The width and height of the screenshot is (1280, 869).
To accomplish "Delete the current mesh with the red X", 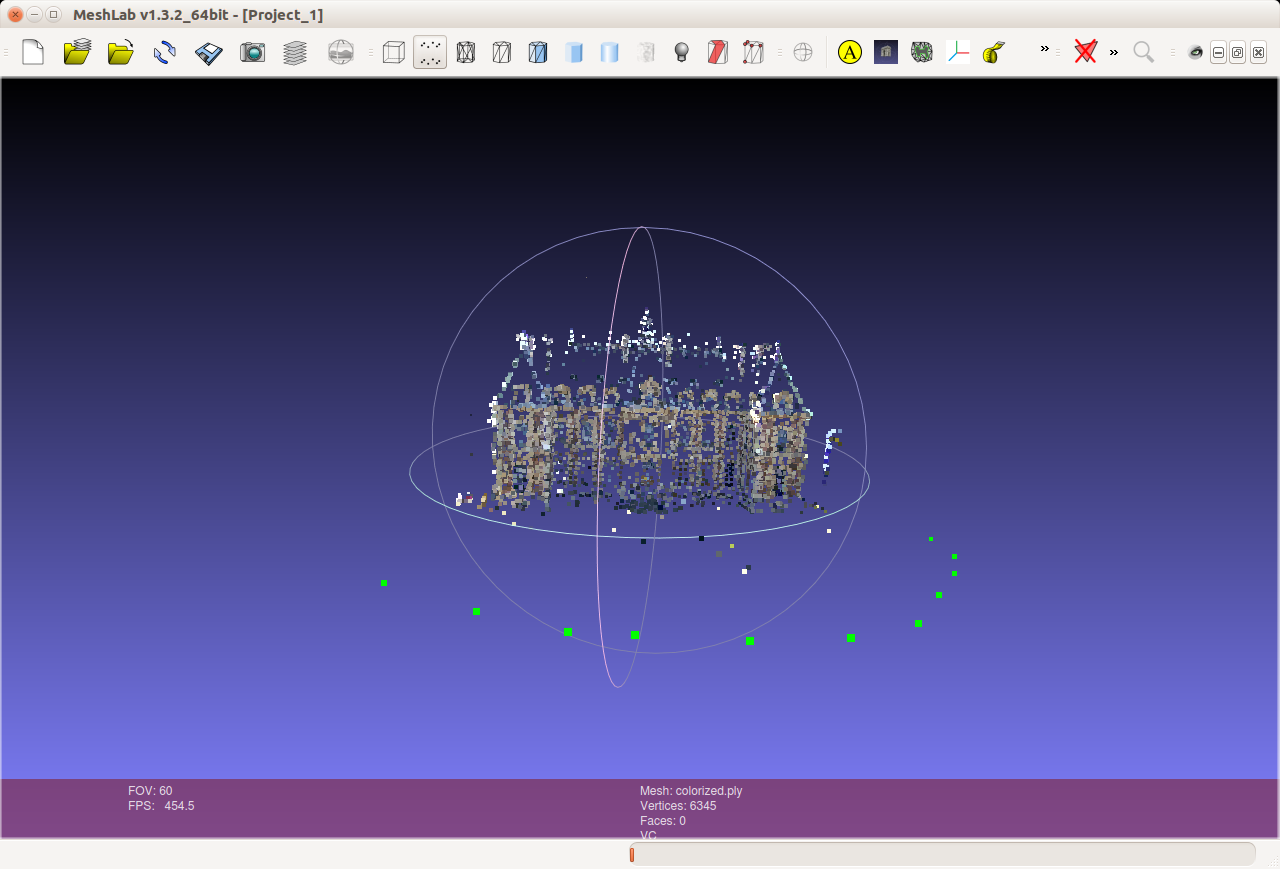I will pos(1085,52).
